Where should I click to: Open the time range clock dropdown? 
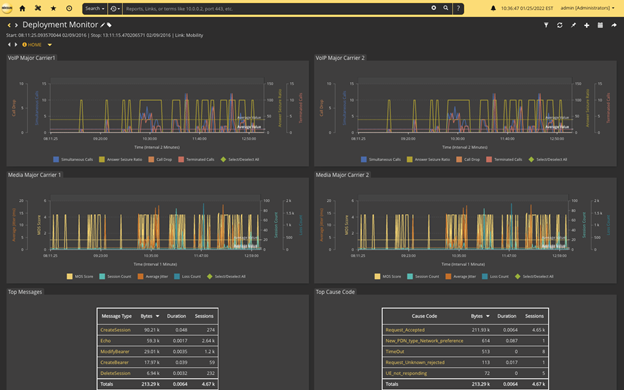point(115,8)
